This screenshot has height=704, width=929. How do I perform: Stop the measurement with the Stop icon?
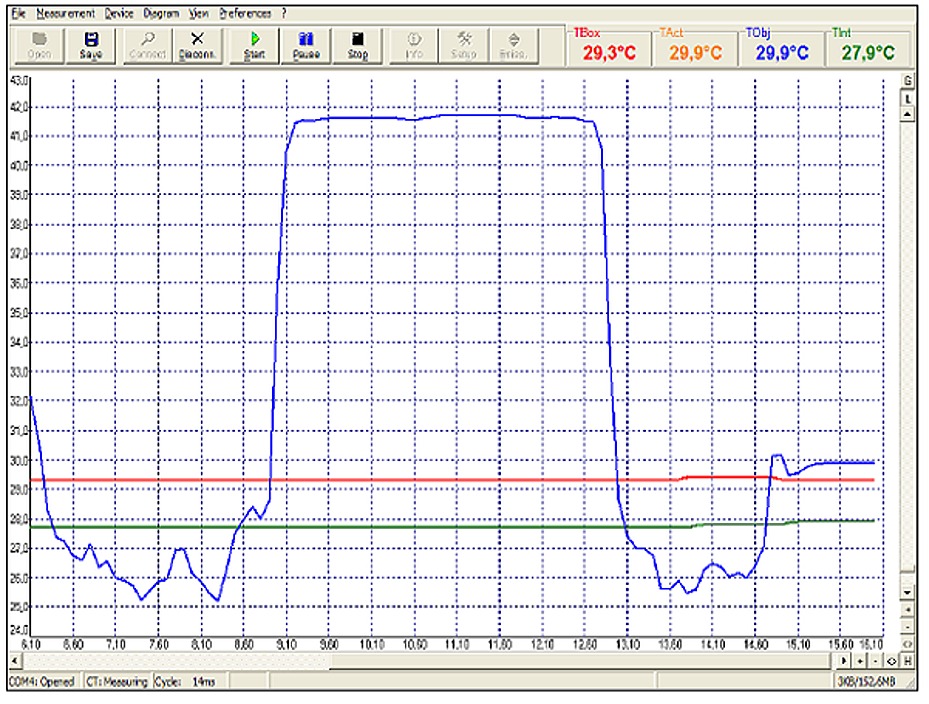tap(358, 44)
